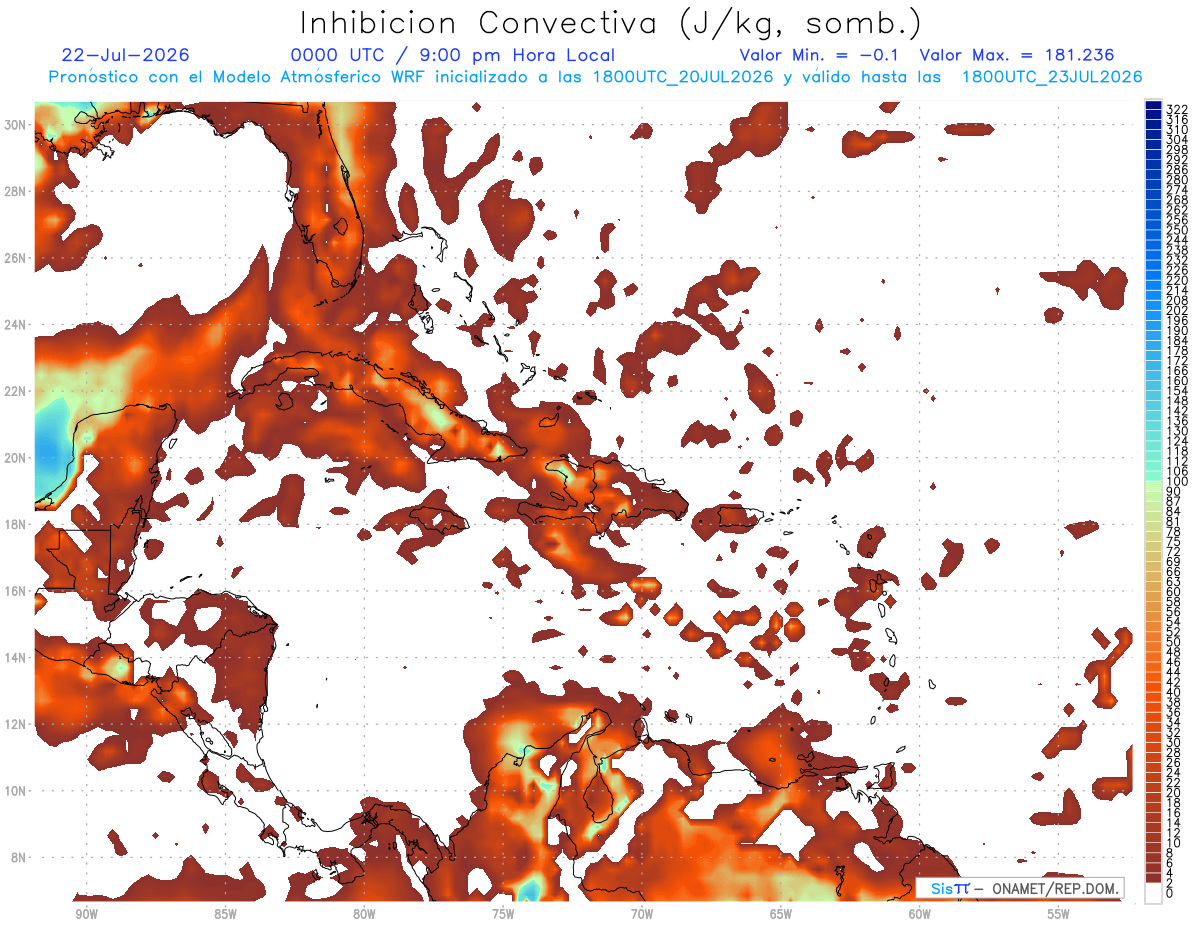Click the '24N' latitude label
Screen dimensions: 1200x927
(x=17, y=325)
